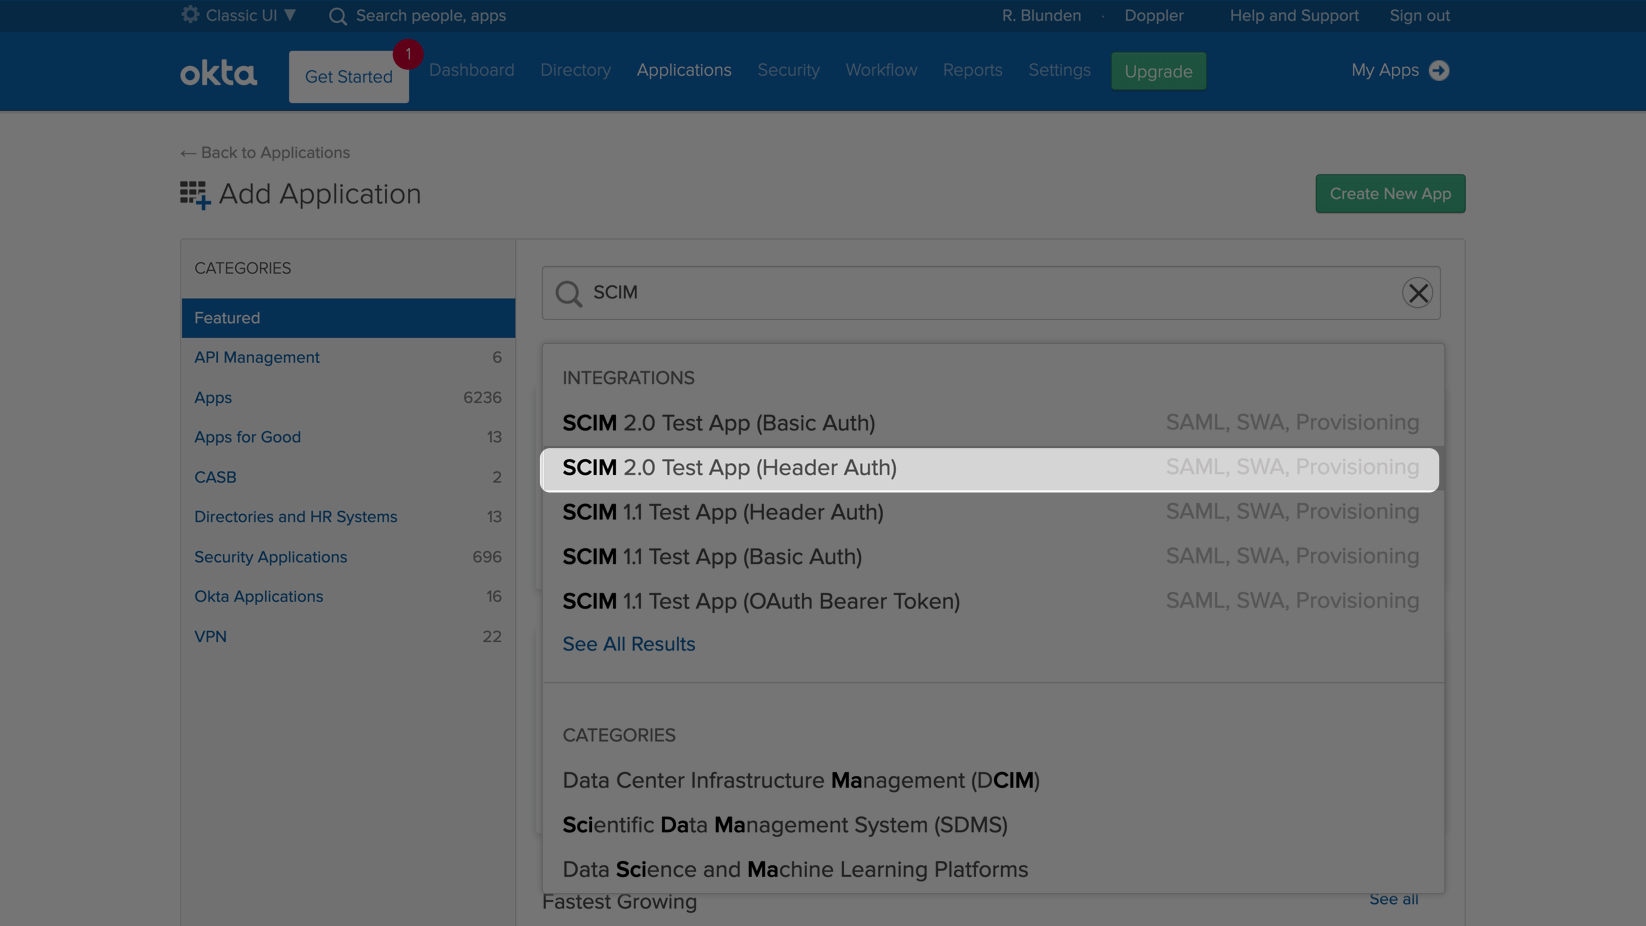This screenshot has height=926, width=1646.
Task: Click the search icon in the SCIM field
Action: point(569,293)
